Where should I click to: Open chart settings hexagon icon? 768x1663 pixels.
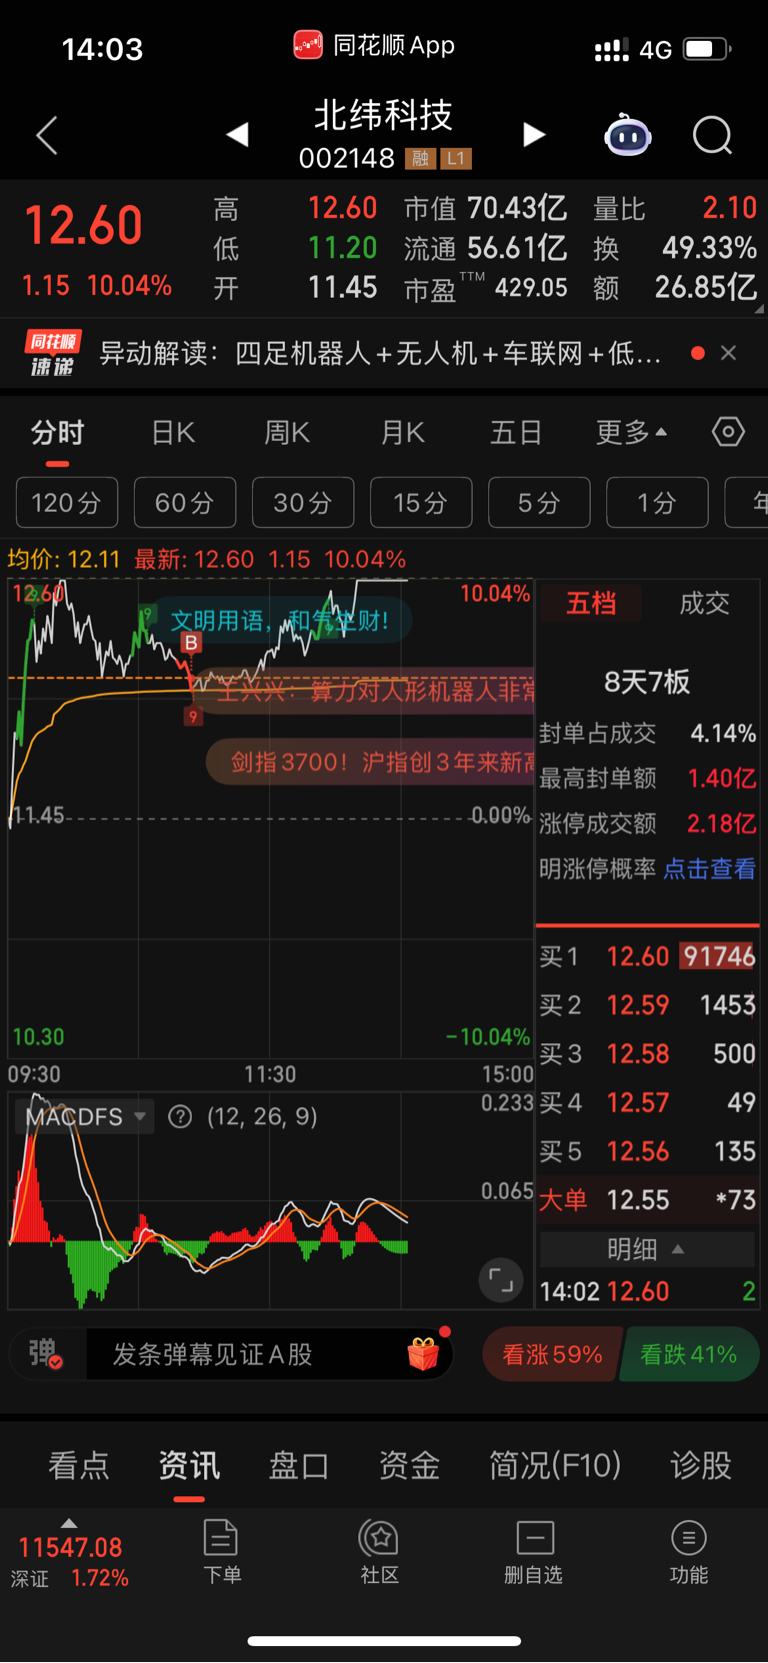(728, 432)
